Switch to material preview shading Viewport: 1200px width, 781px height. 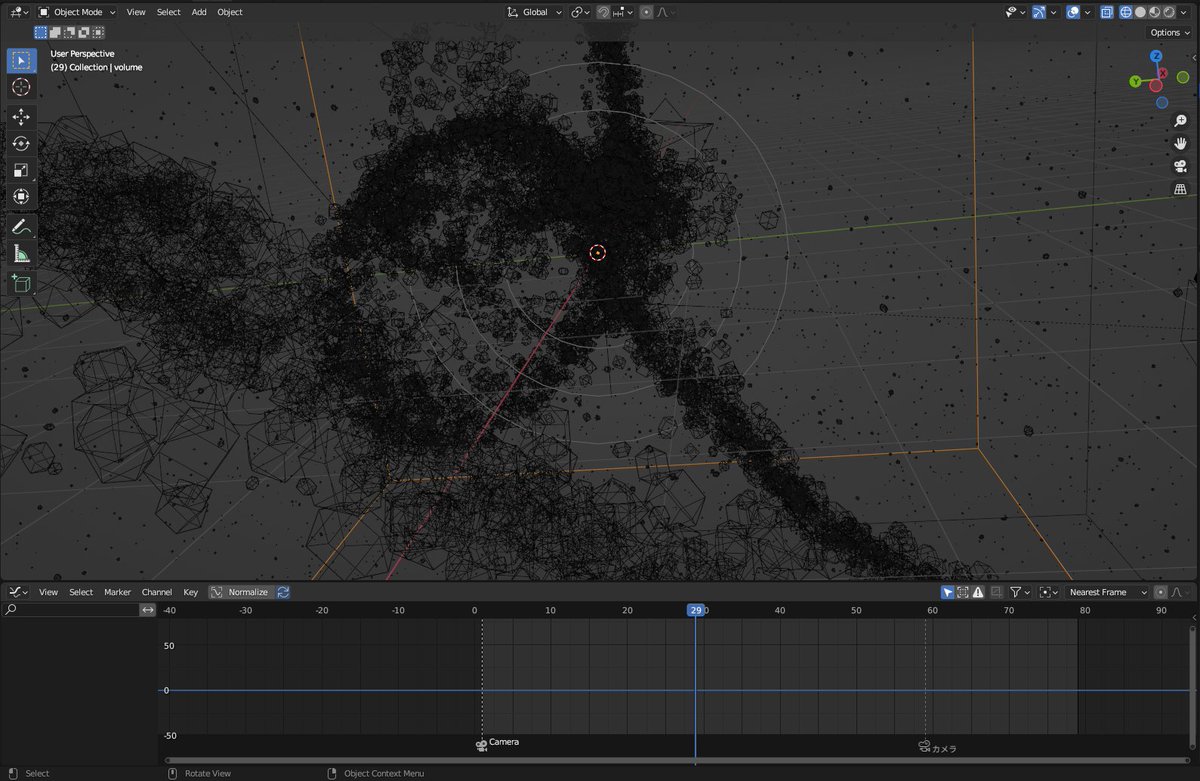coord(1154,12)
